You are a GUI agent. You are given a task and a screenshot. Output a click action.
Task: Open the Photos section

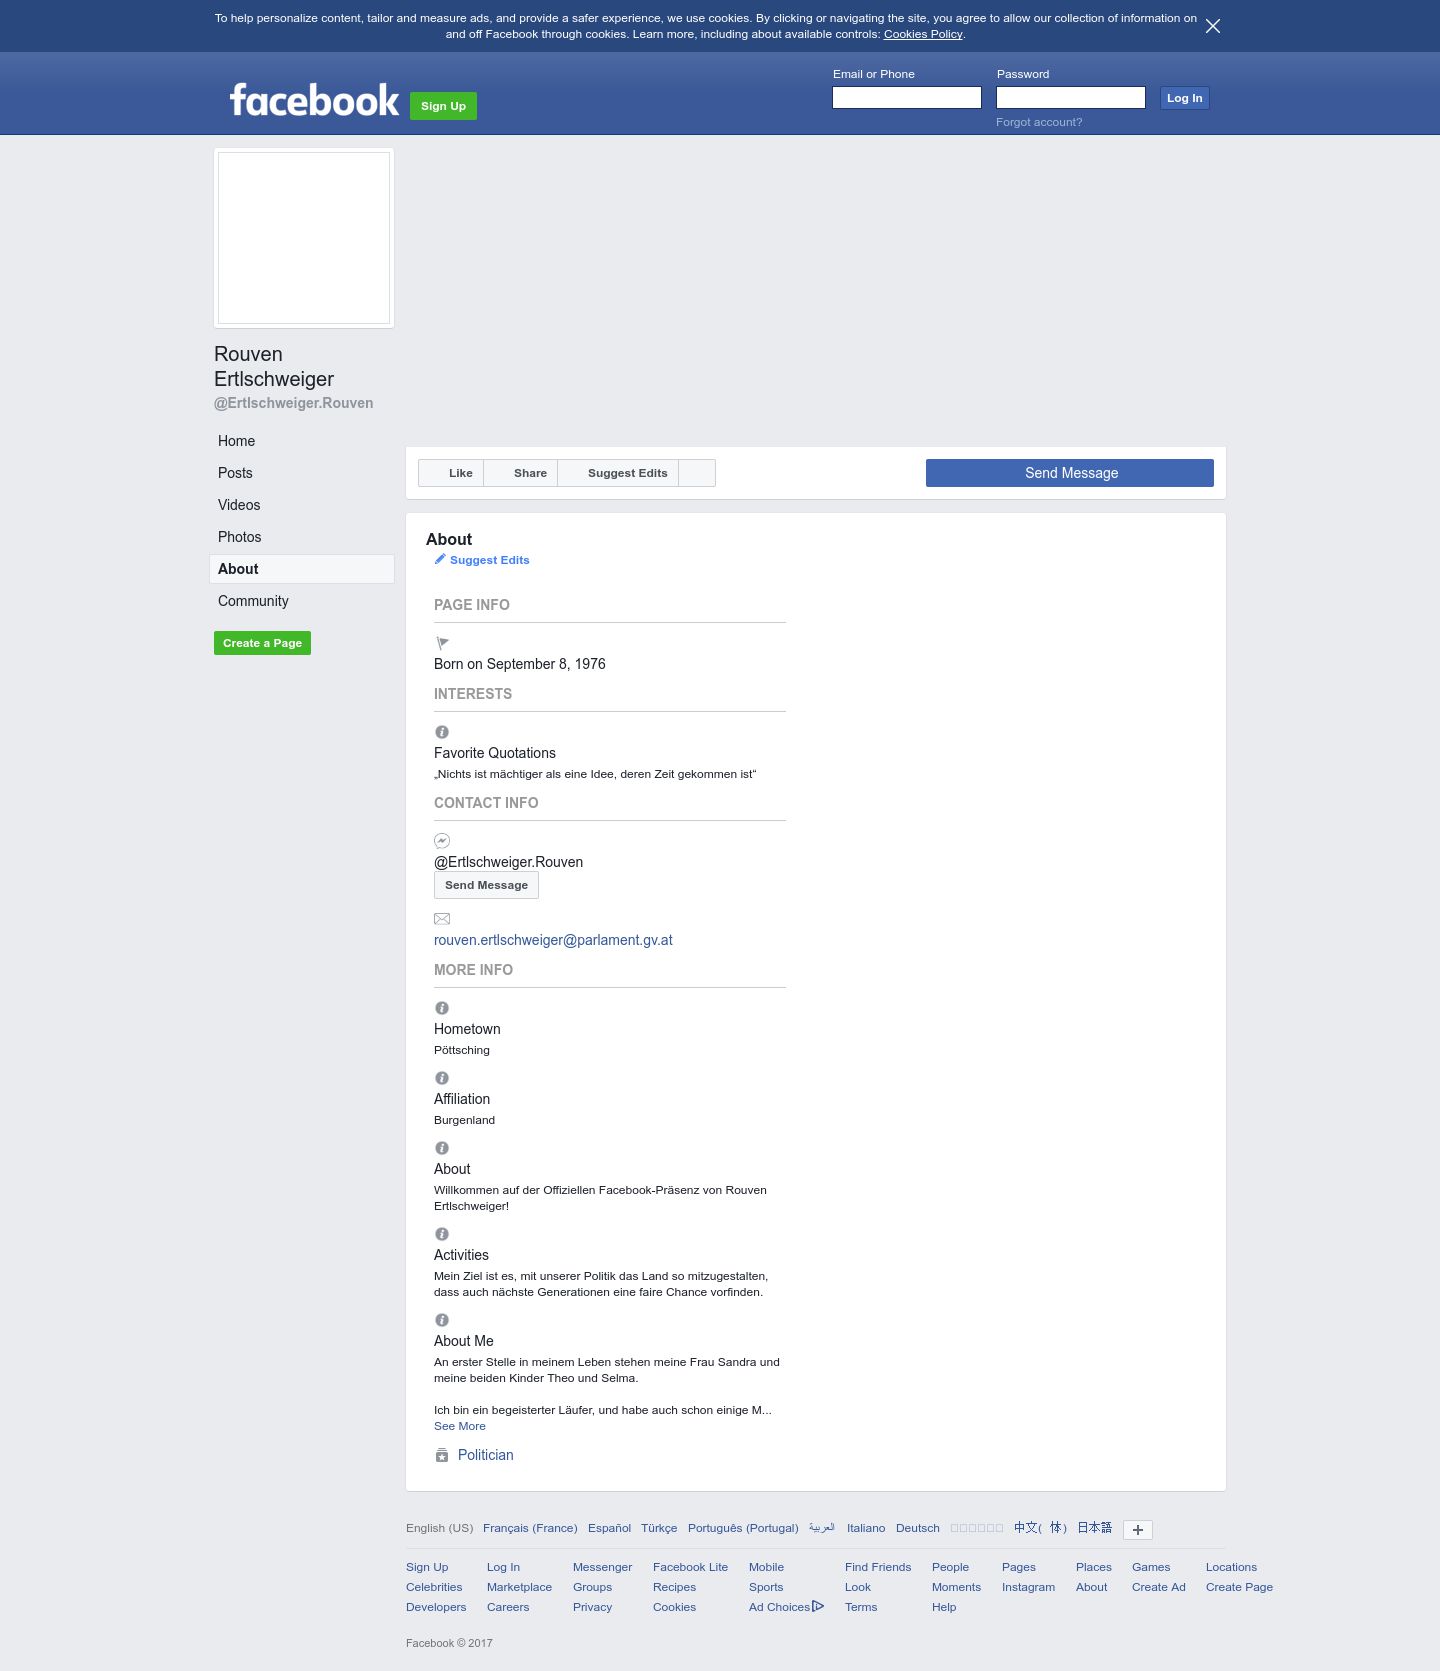tap(302, 537)
